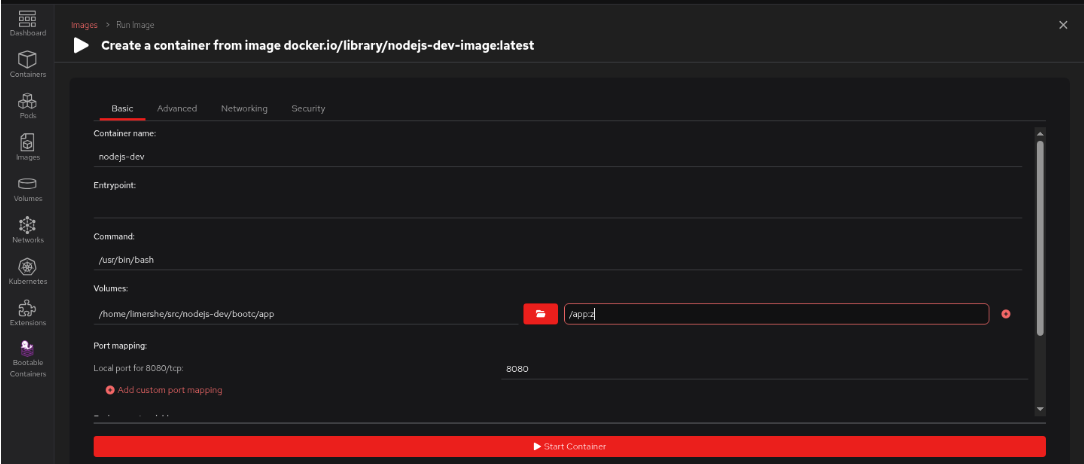Open Bootable Containers sidebar icon
1084x464 pixels.
coord(28,356)
